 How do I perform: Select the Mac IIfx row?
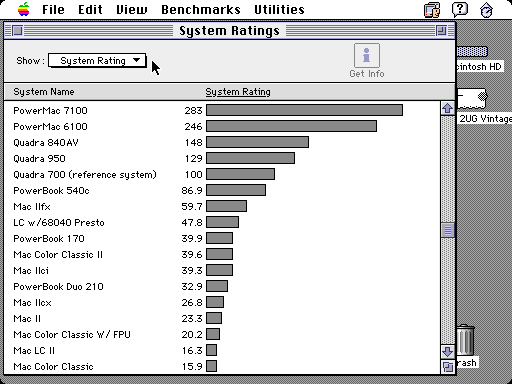222,206
